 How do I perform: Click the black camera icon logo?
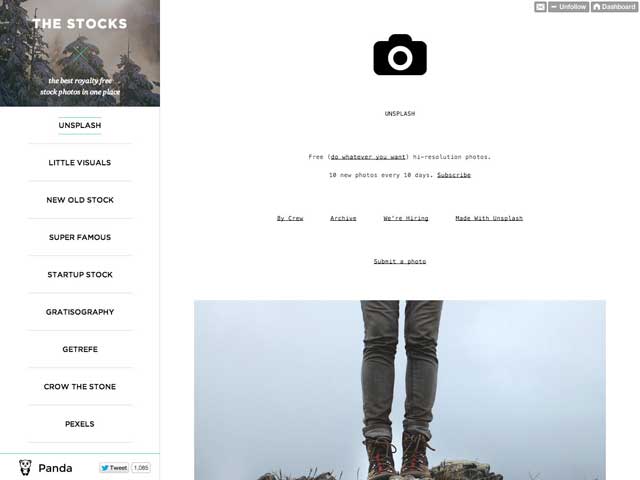click(400, 55)
